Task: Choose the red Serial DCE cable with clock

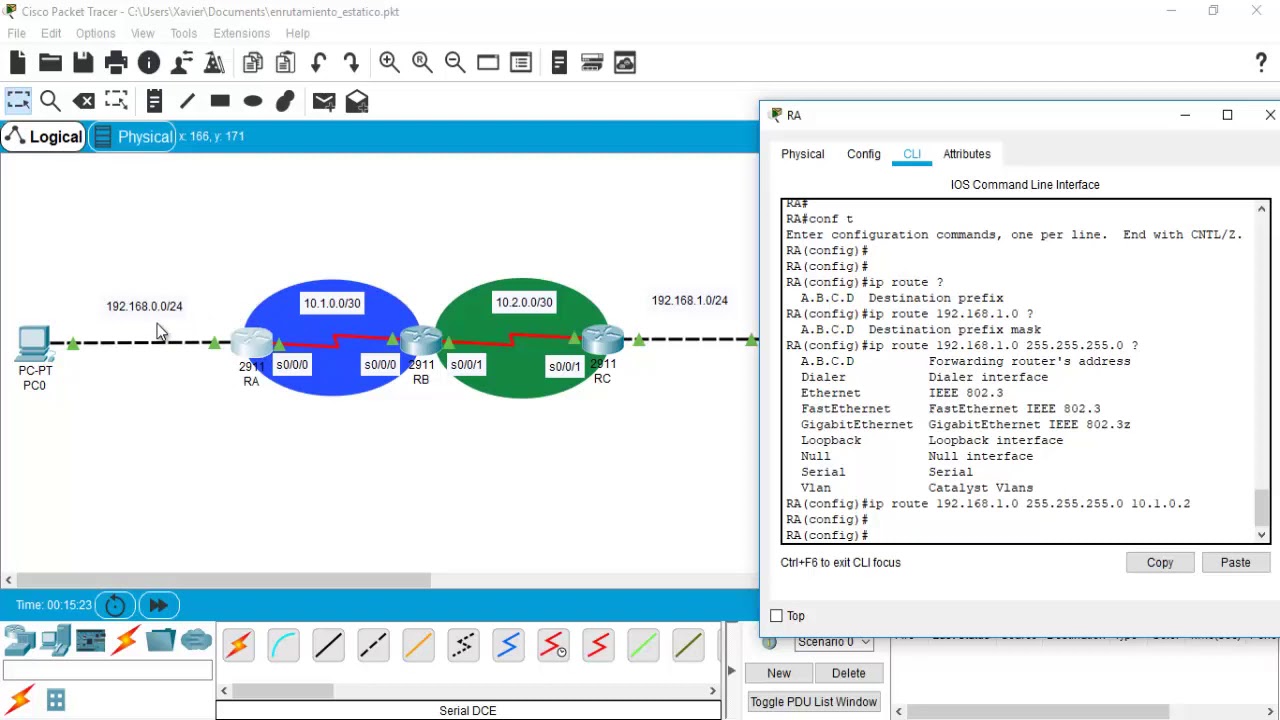Action: [553, 645]
